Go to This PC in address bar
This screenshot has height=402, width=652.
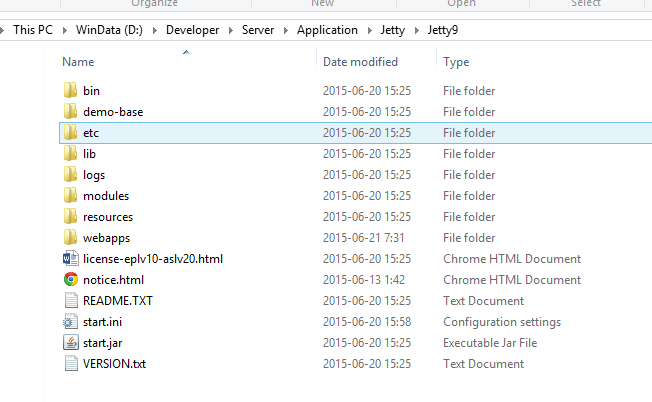coord(33,30)
